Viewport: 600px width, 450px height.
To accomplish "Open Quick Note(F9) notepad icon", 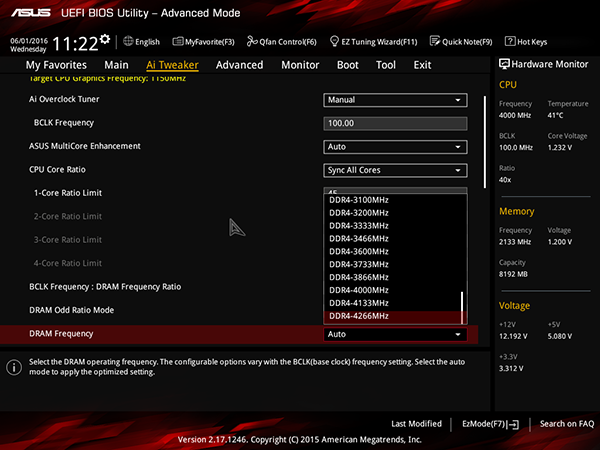I will pyautogui.click(x=435, y=41).
